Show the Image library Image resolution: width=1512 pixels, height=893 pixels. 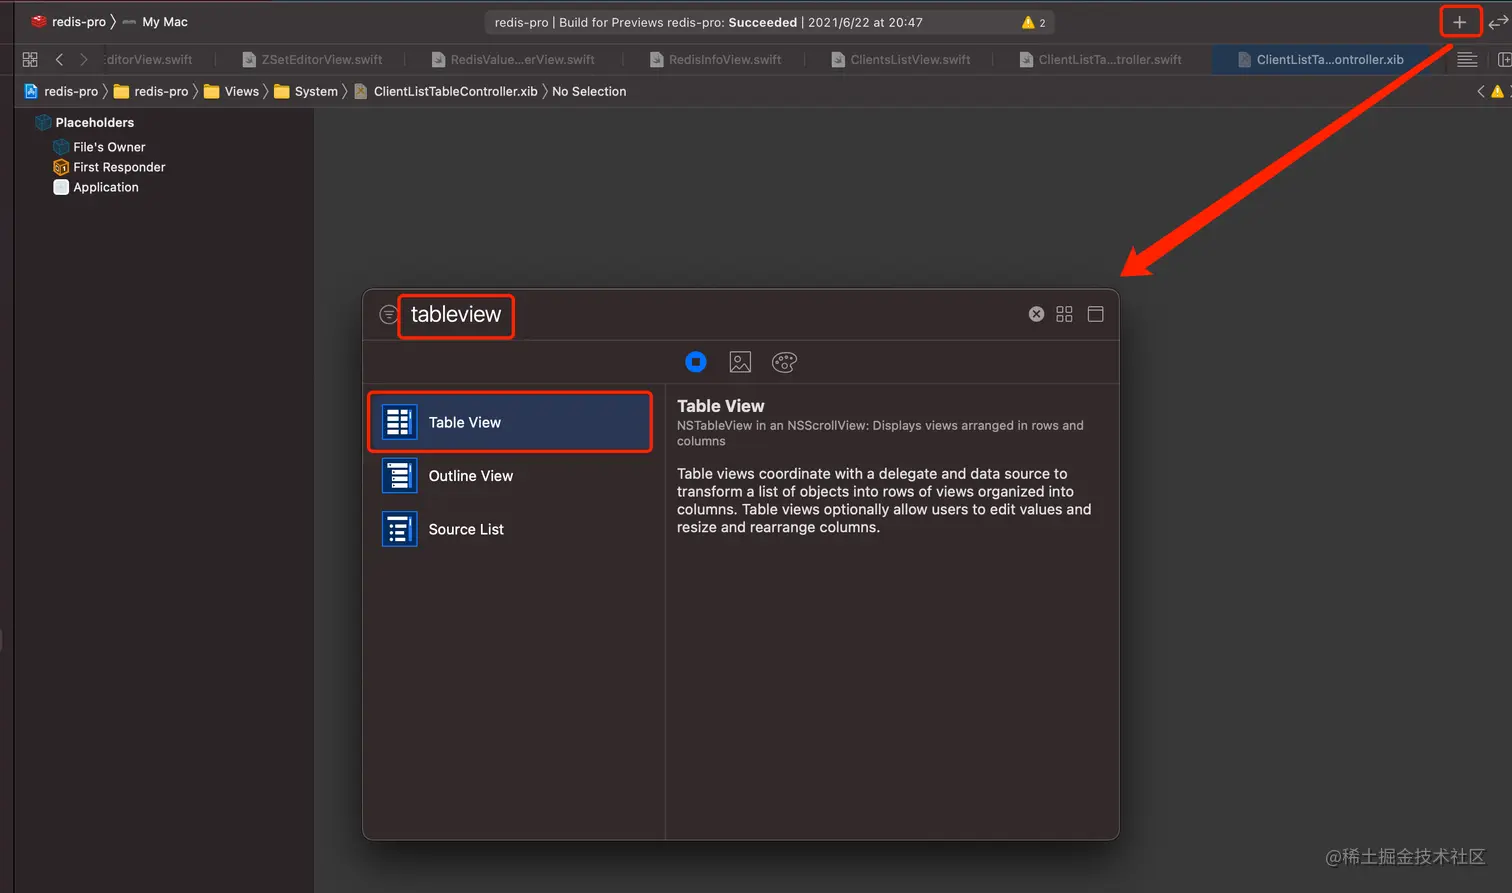tap(740, 362)
